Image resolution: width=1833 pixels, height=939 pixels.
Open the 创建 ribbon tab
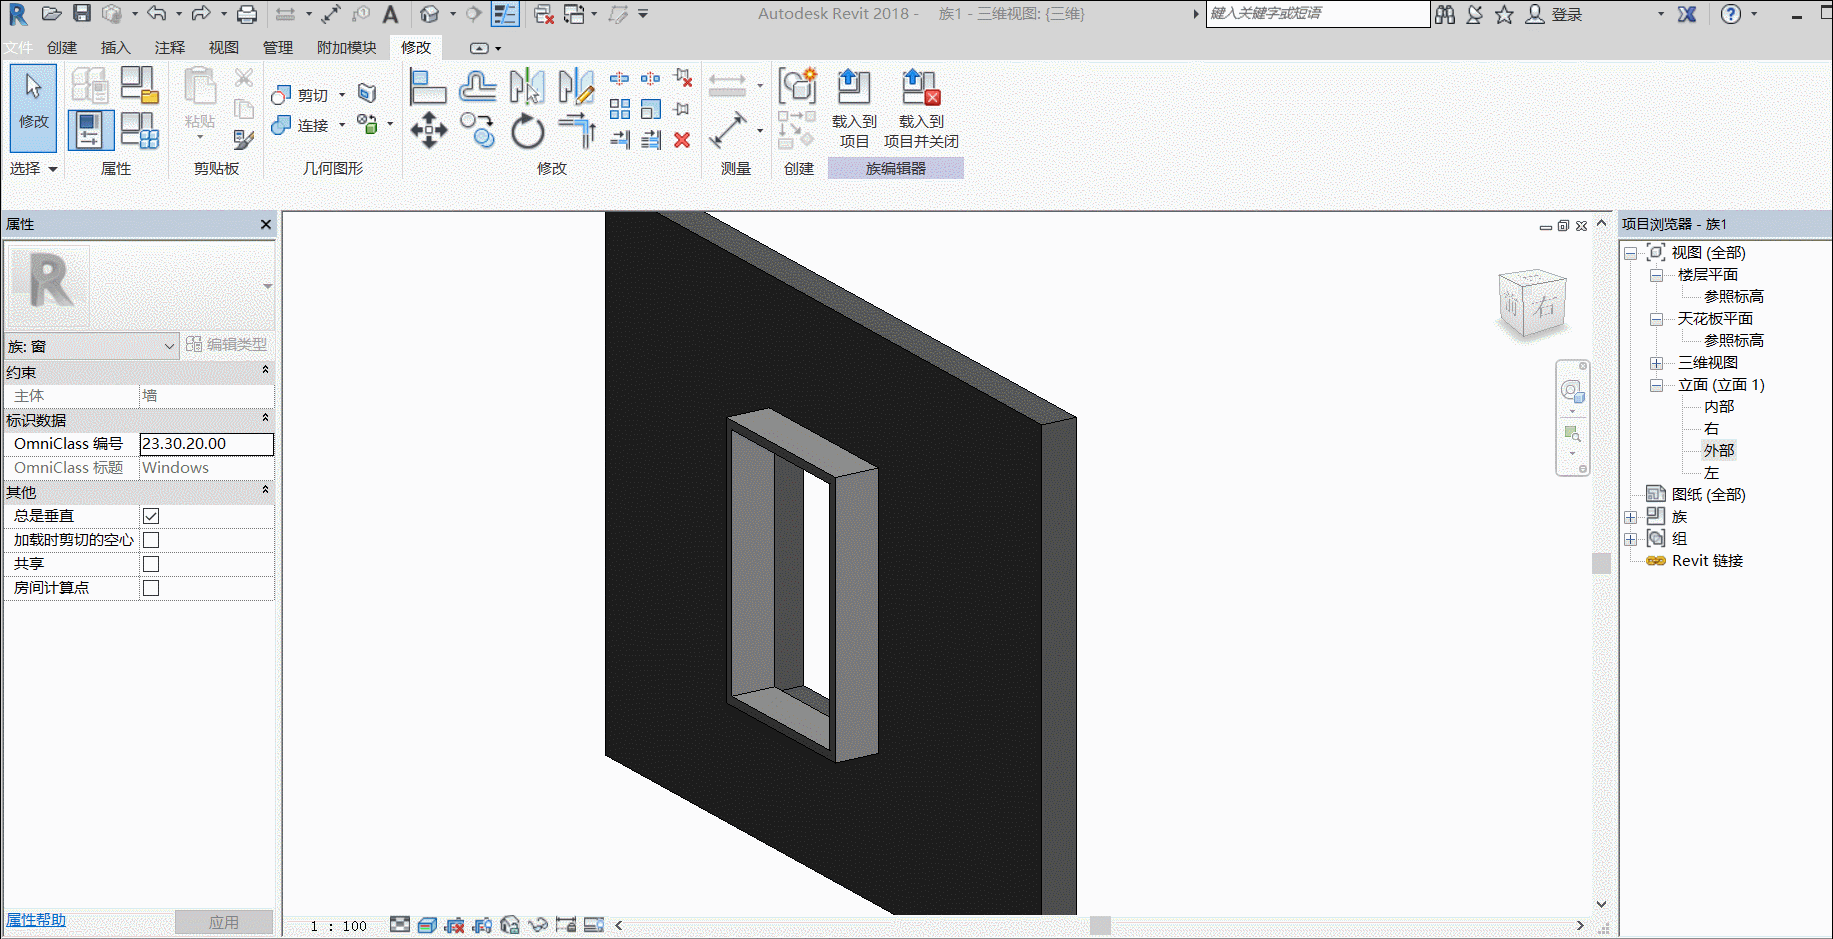point(62,47)
